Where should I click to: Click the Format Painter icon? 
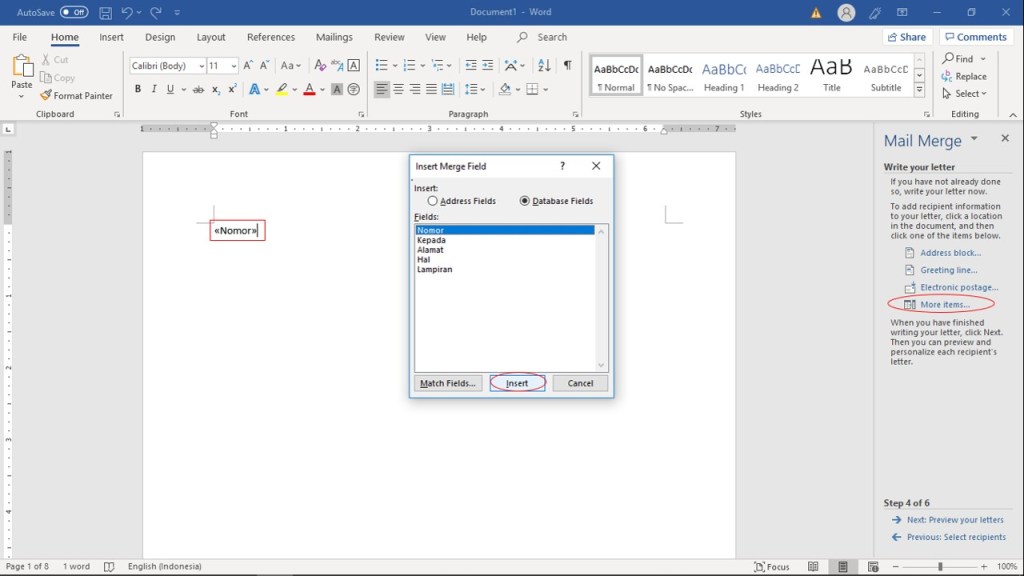tap(46, 96)
